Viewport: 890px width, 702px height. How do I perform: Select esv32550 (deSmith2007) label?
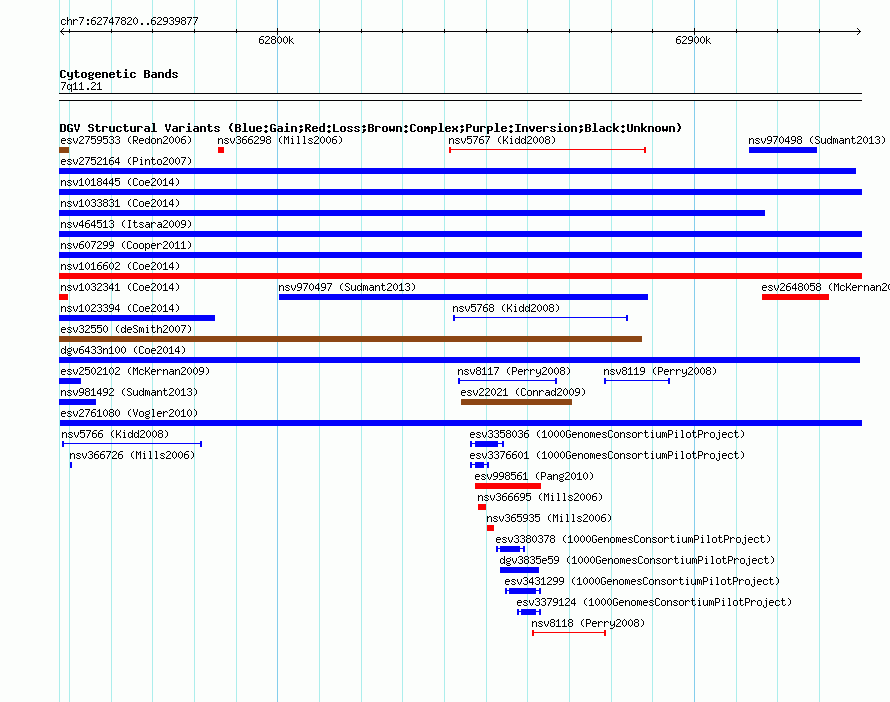pos(126,329)
